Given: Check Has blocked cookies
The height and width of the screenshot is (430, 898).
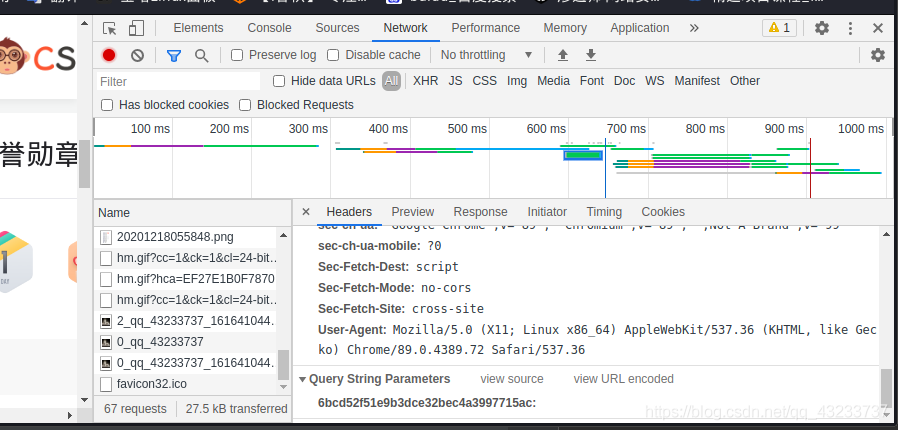Looking at the screenshot, I should 107,105.
